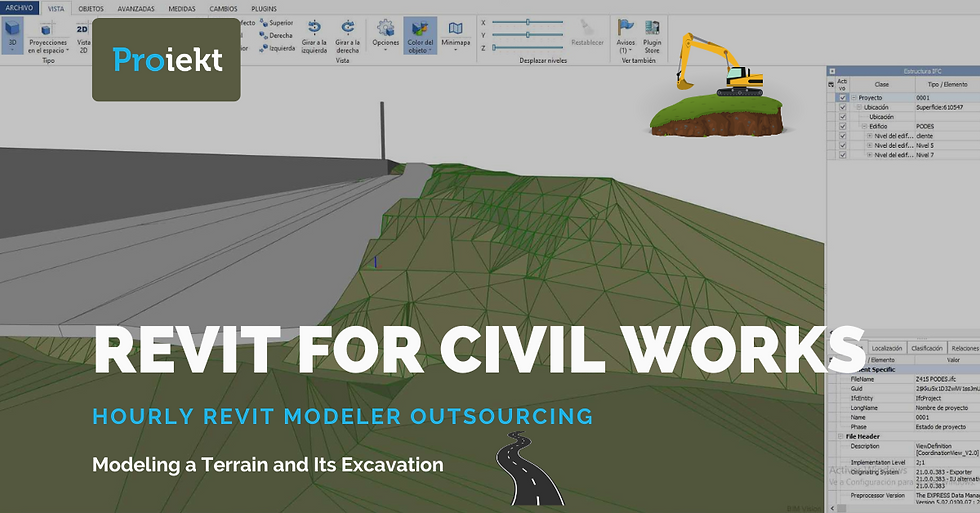
Task: Switch to the PLUGINS ribbon tab
Action: click(x=264, y=9)
